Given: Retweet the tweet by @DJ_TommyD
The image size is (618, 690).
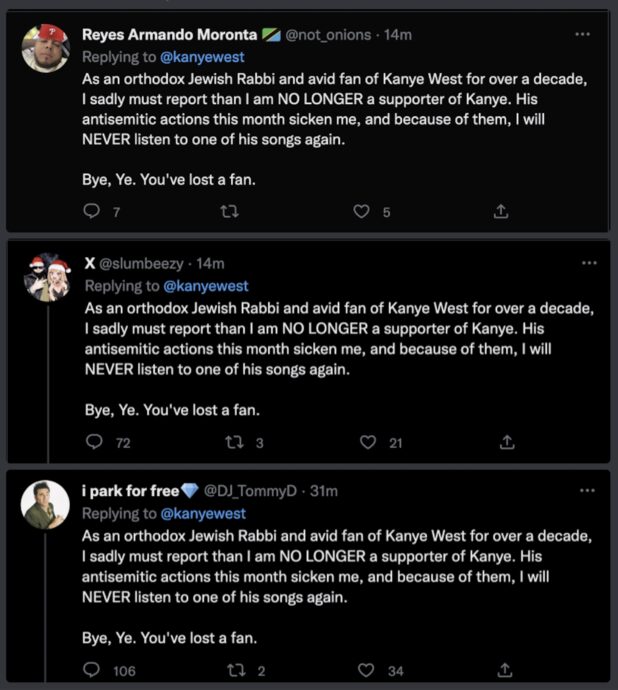Looking at the screenshot, I should point(238,670).
